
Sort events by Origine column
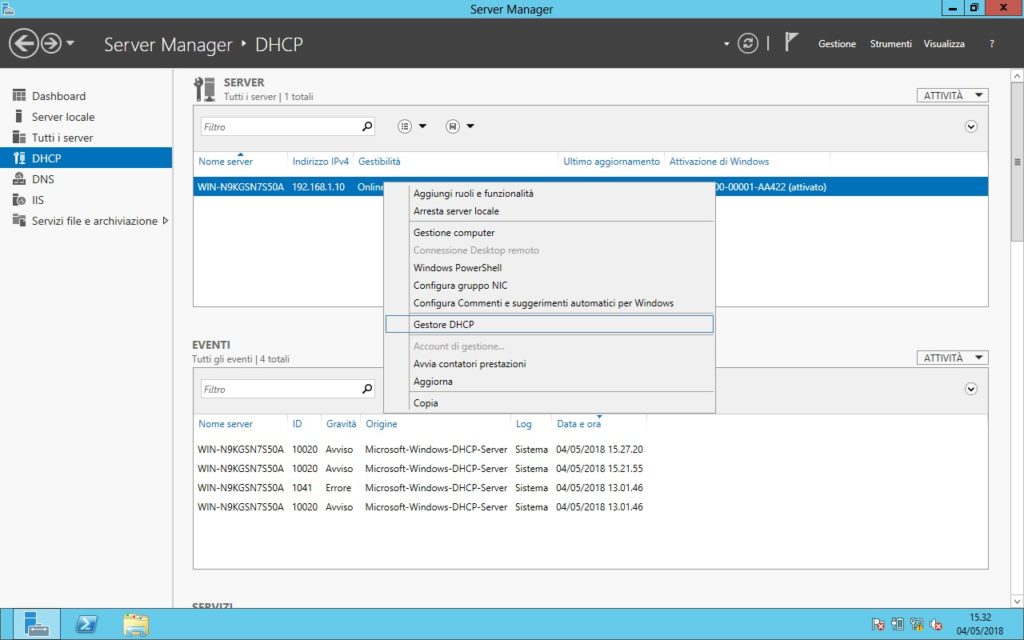(381, 424)
